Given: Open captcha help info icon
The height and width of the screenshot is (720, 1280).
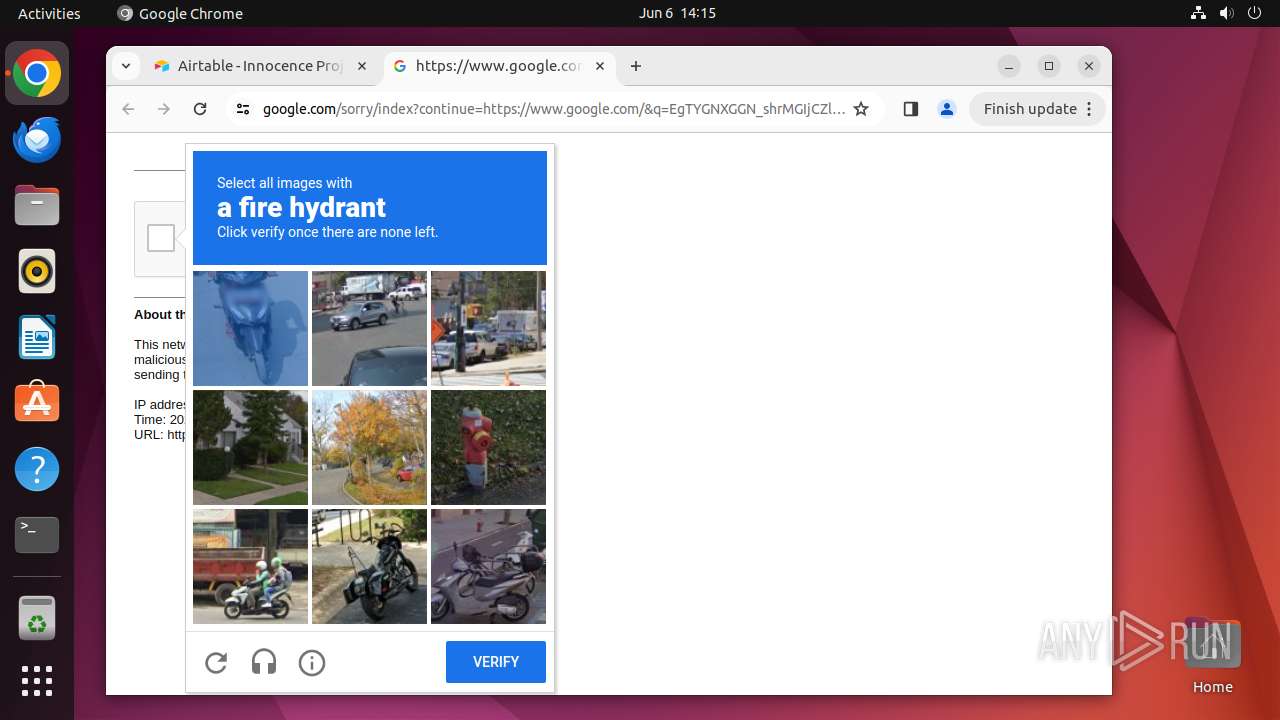Looking at the screenshot, I should (312, 662).
